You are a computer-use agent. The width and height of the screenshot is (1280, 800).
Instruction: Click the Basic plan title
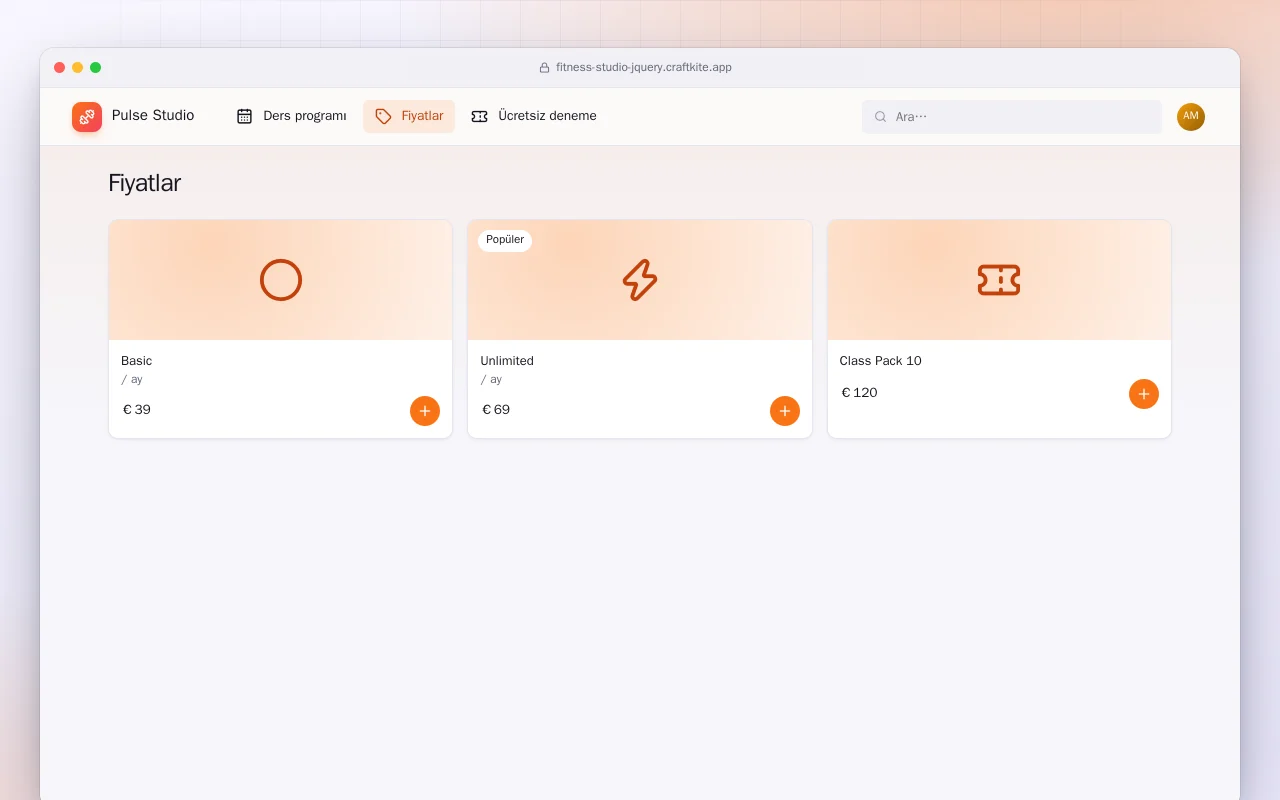[x=137, y=361]
